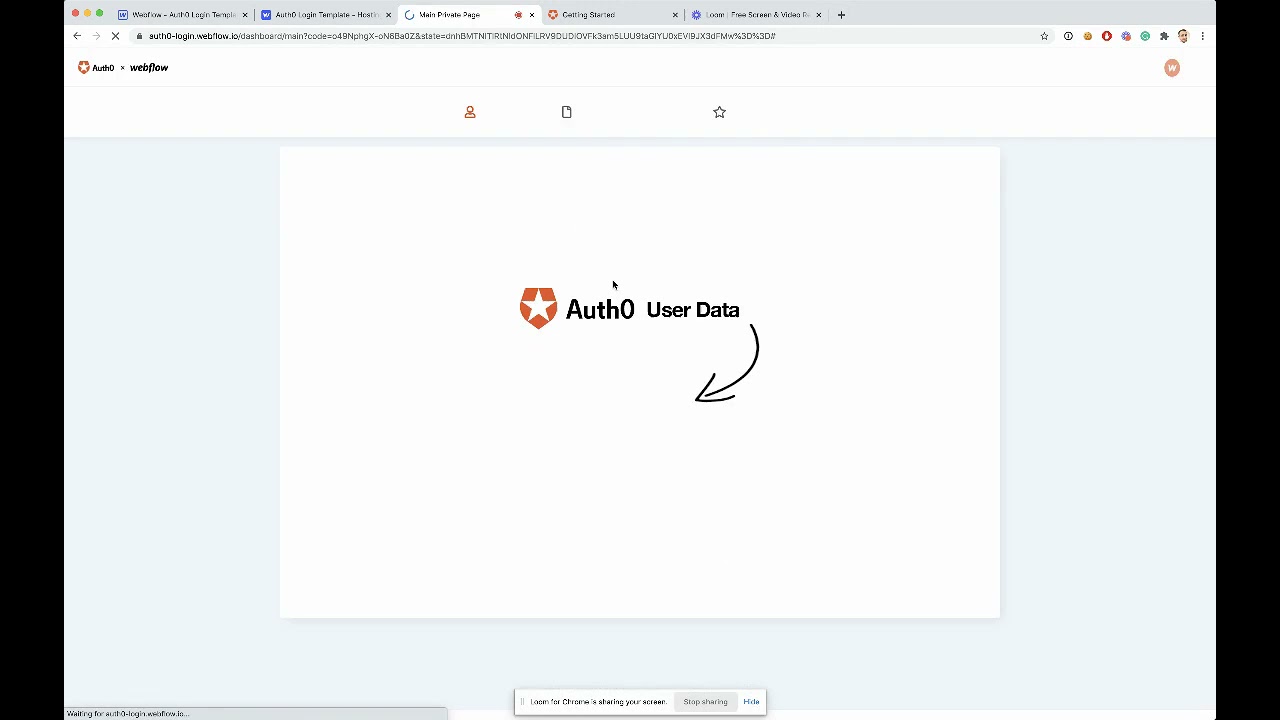1280x720 pixels.
Task: Click the W user avatar on the right
Action: click(1171, 67)
